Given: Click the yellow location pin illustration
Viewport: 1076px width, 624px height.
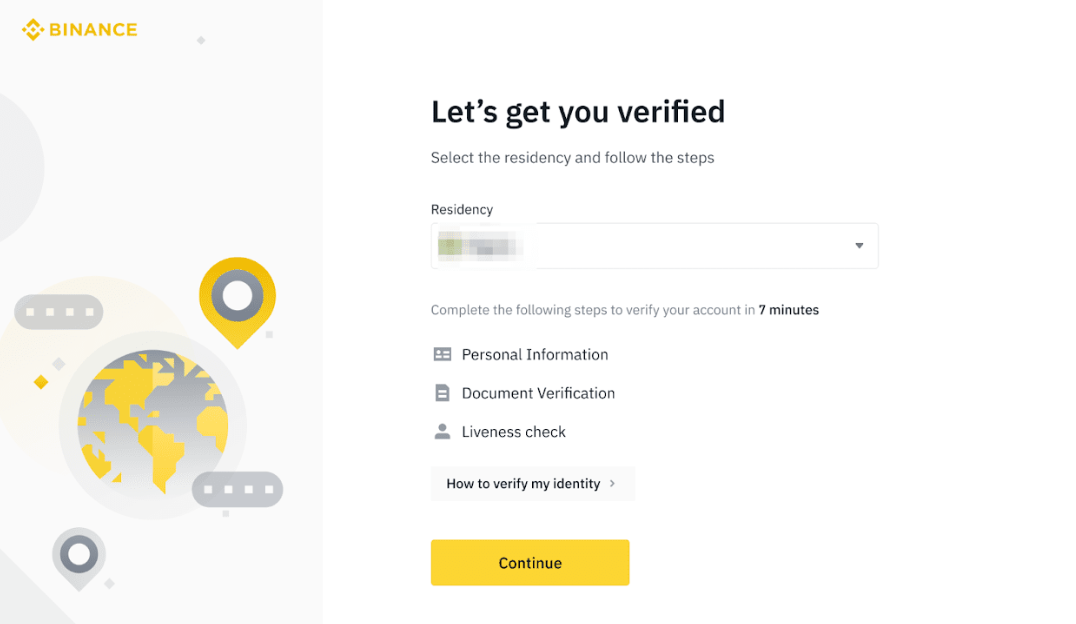Looking at the screenshot, I should pyautogui.click(x=238, y=300).
